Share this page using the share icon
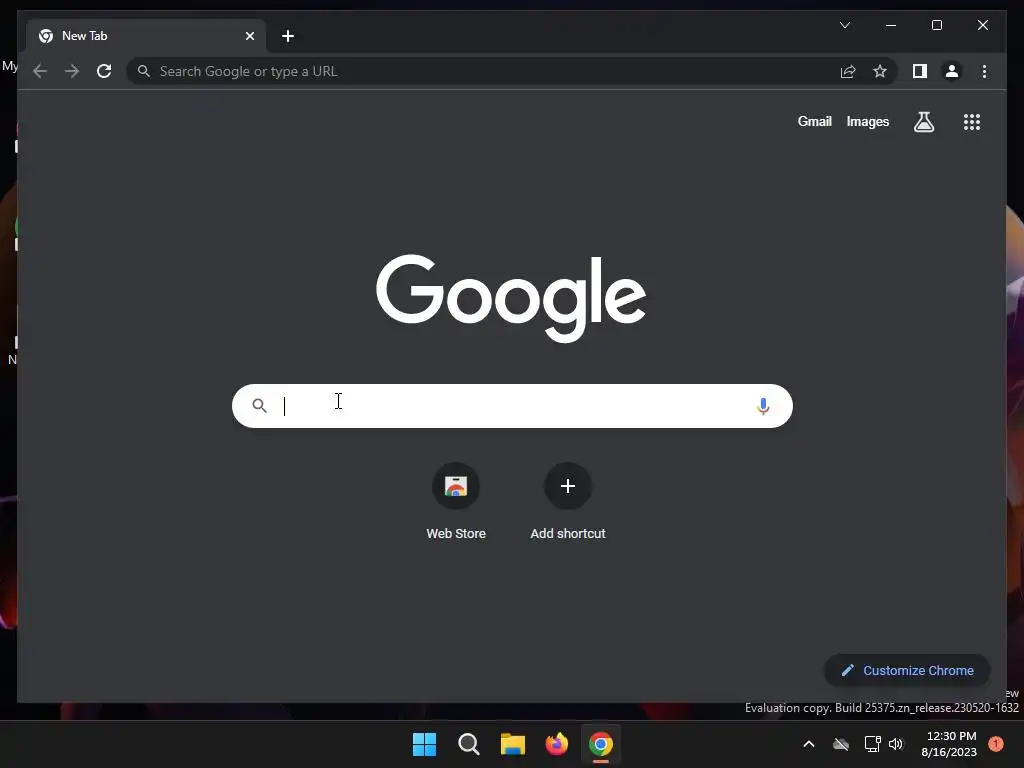1024x768 pixels. coord(848,71)
